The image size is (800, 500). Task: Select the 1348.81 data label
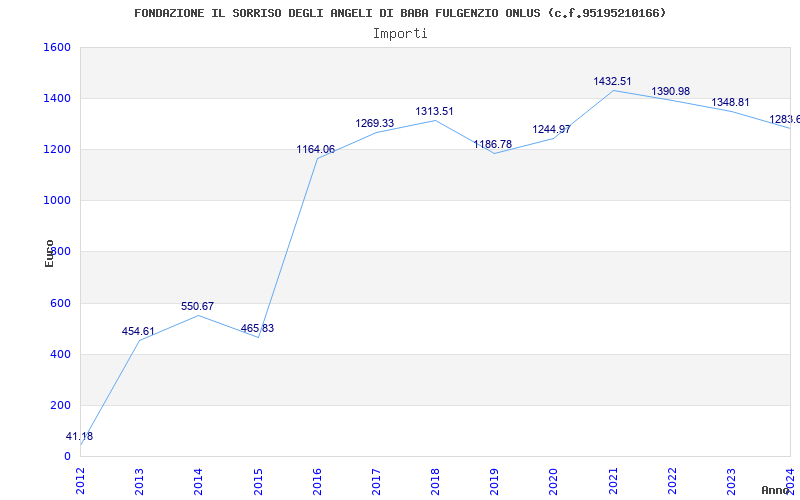coord(731,103)
